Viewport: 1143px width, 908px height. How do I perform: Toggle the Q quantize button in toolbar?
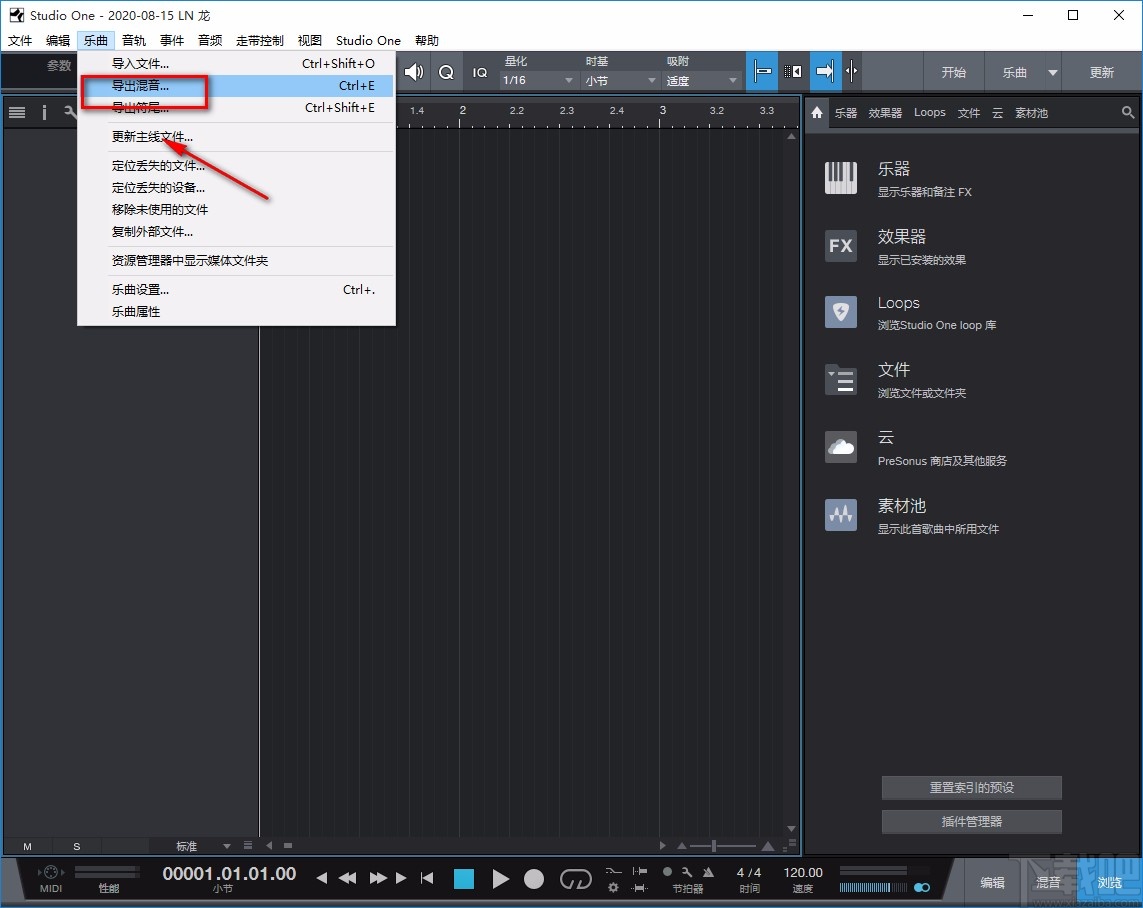coord(446,71)
